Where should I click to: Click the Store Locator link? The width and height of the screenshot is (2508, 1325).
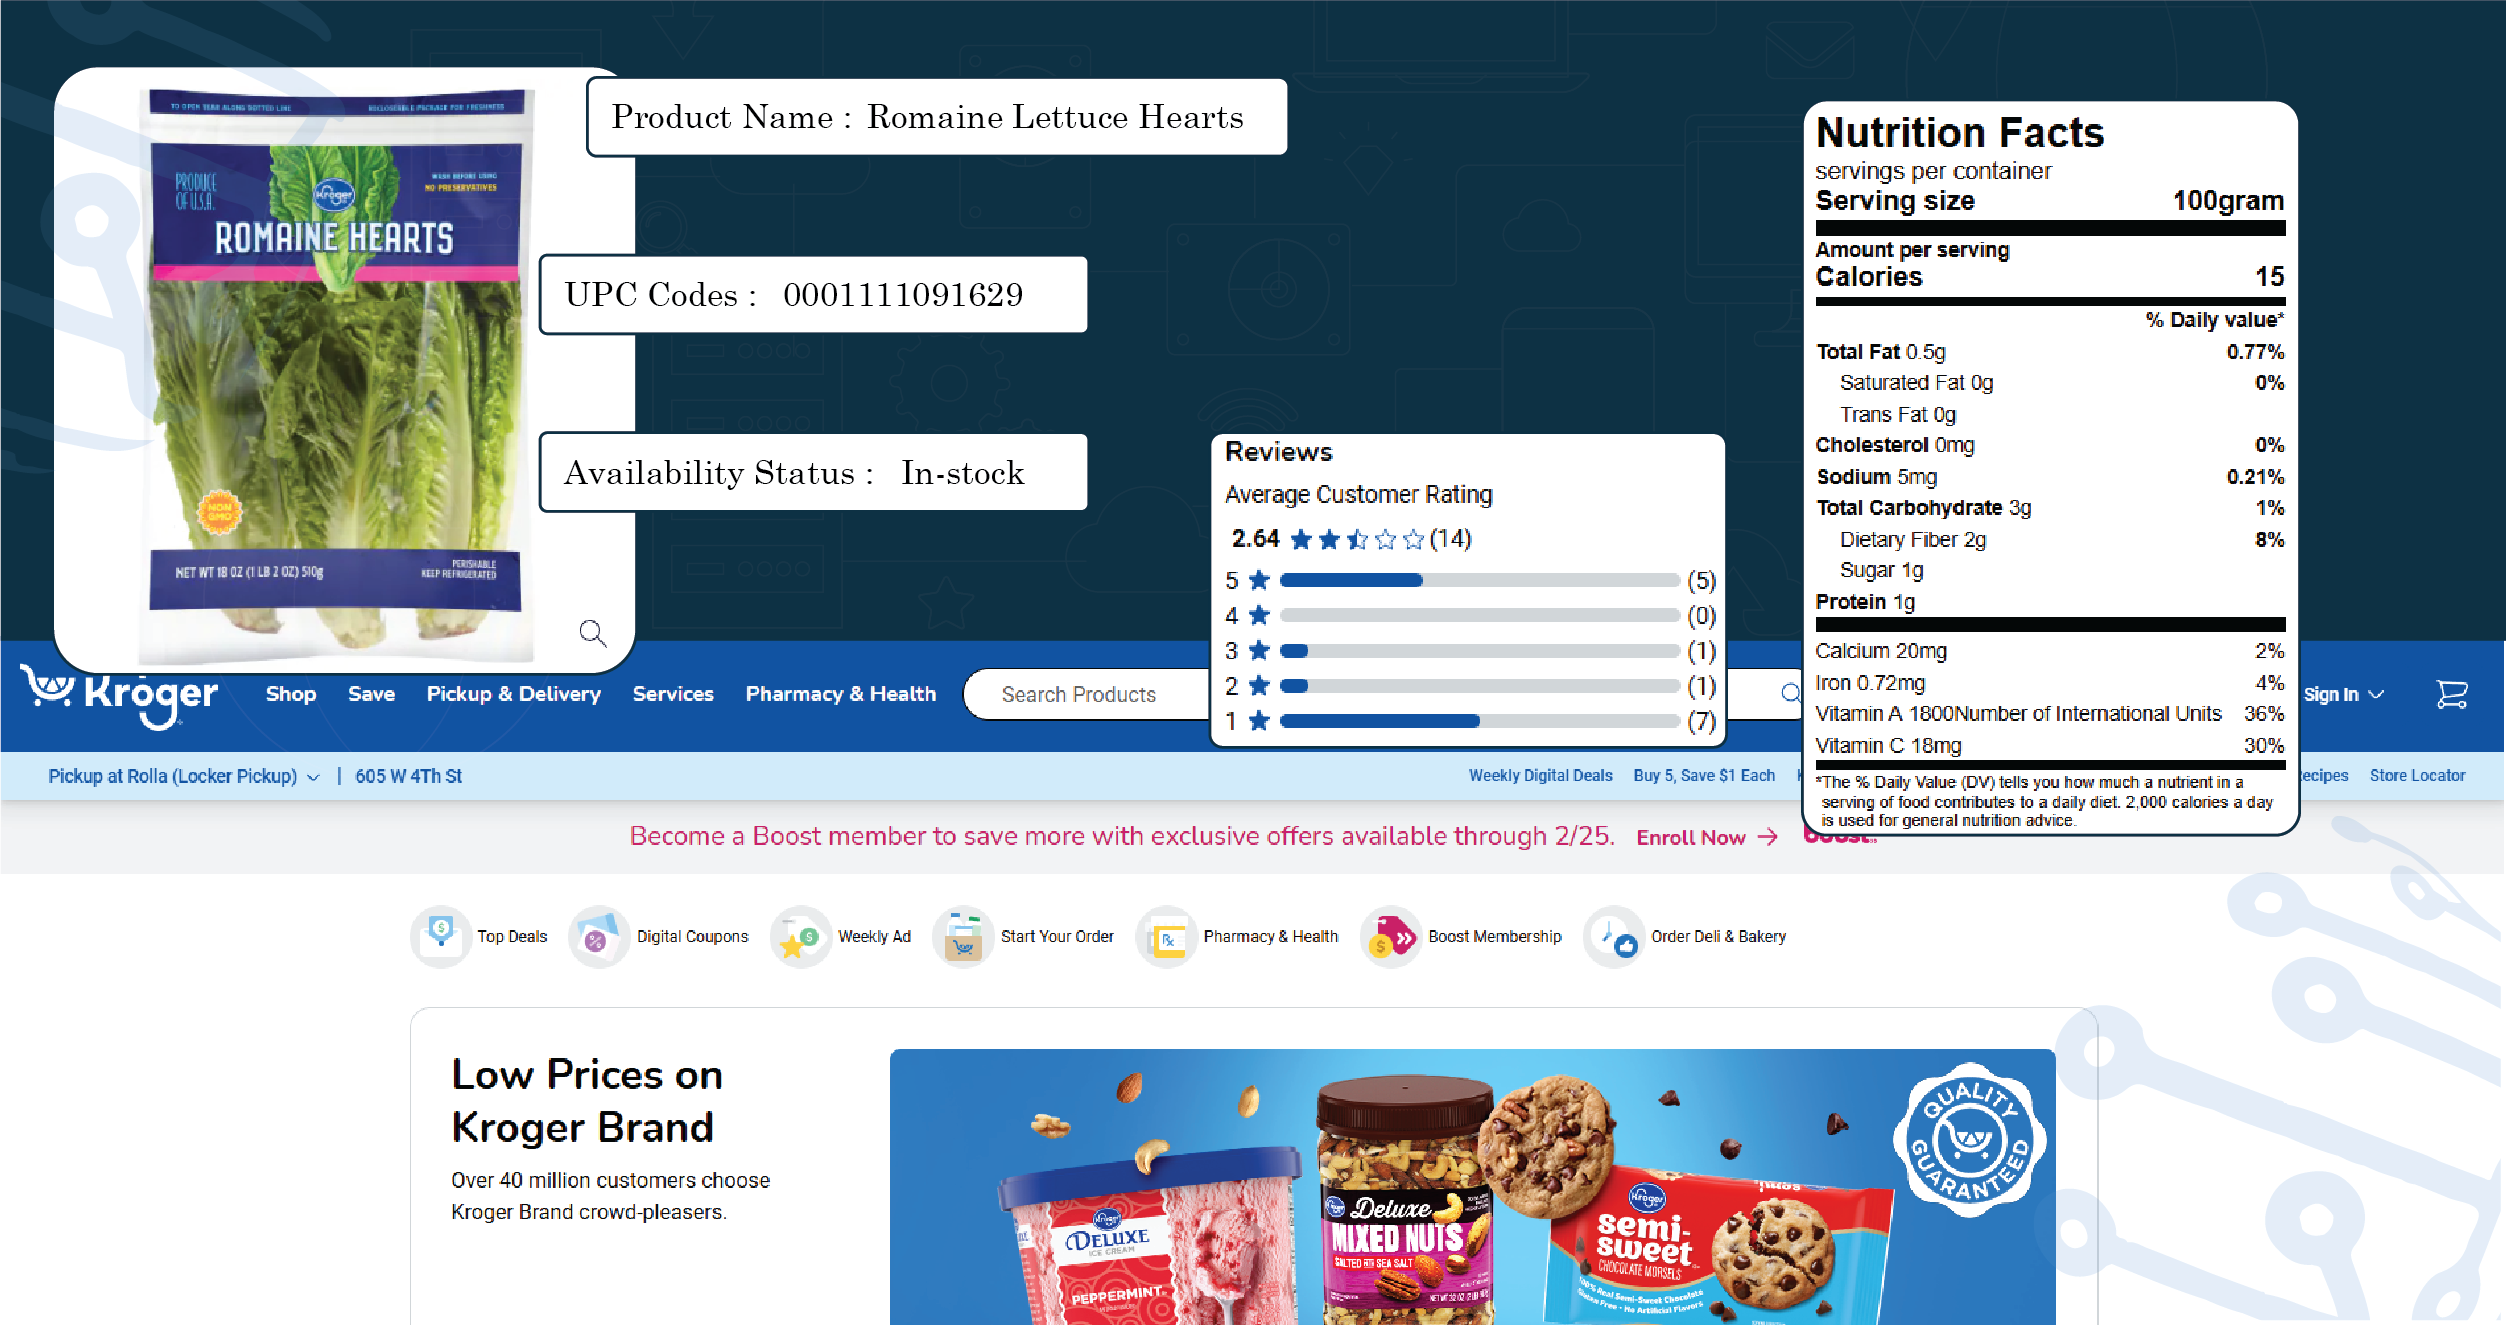click(2417, 776)
